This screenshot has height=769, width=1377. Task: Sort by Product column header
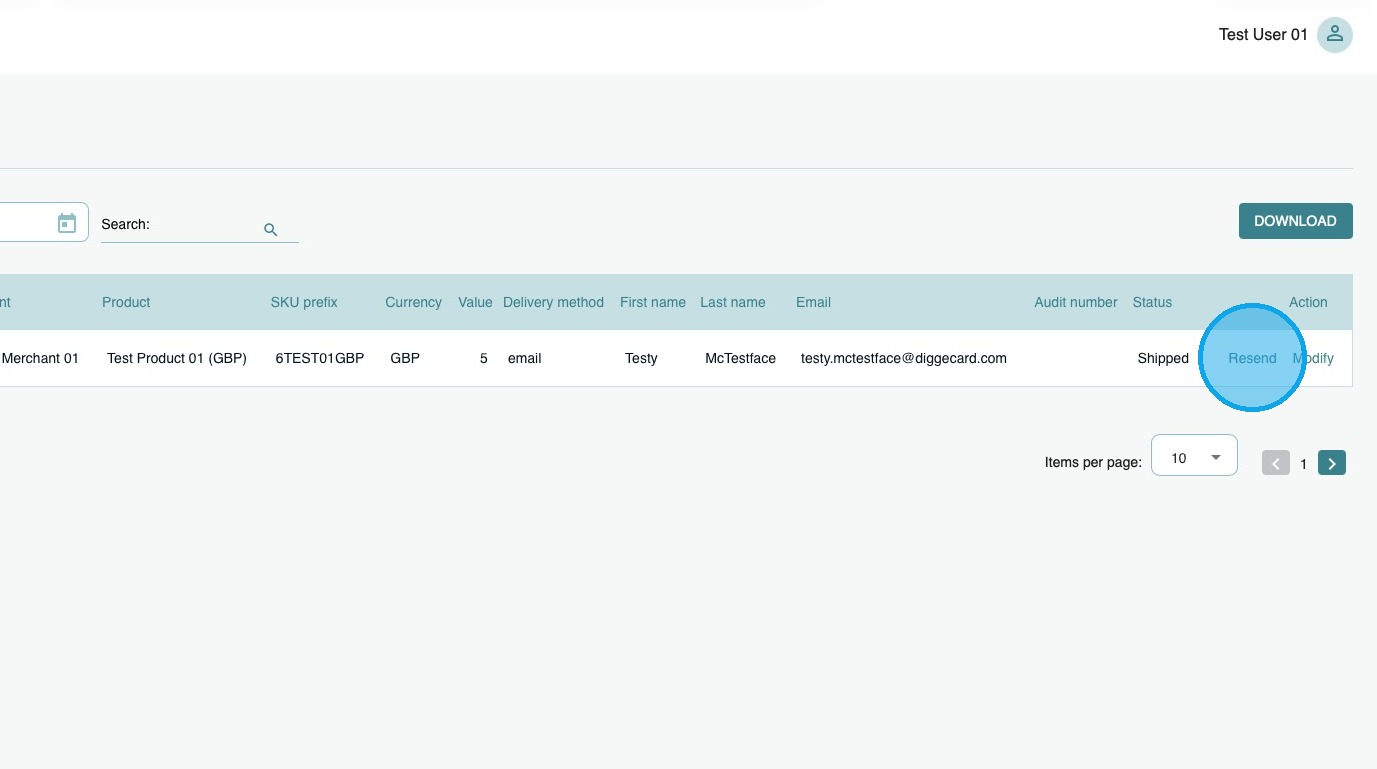pos(126,302)
